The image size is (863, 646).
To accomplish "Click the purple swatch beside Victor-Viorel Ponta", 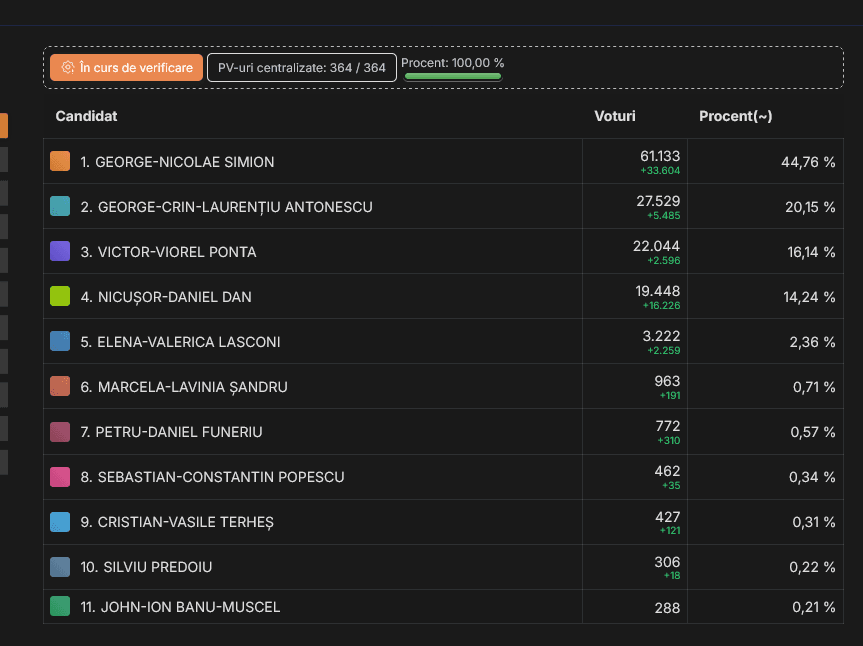I will click(60, 252).
